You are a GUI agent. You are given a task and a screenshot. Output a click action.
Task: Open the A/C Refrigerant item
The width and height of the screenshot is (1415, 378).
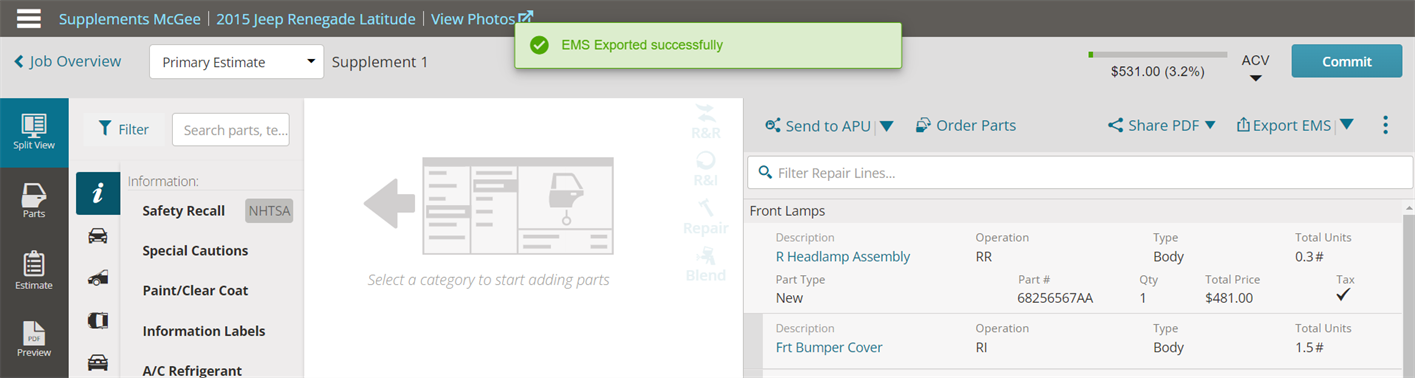(x=192, y=370)
